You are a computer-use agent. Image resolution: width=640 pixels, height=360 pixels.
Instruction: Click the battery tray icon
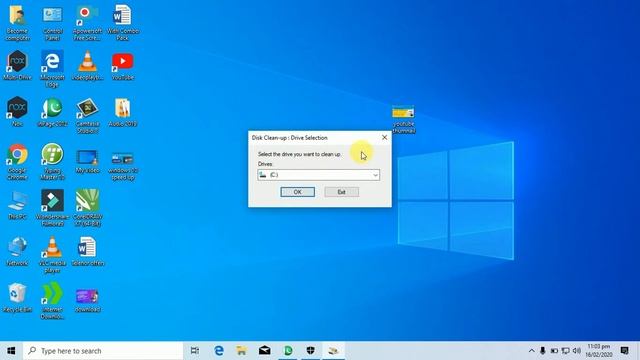pyautogui.click(x=554, y=351)
